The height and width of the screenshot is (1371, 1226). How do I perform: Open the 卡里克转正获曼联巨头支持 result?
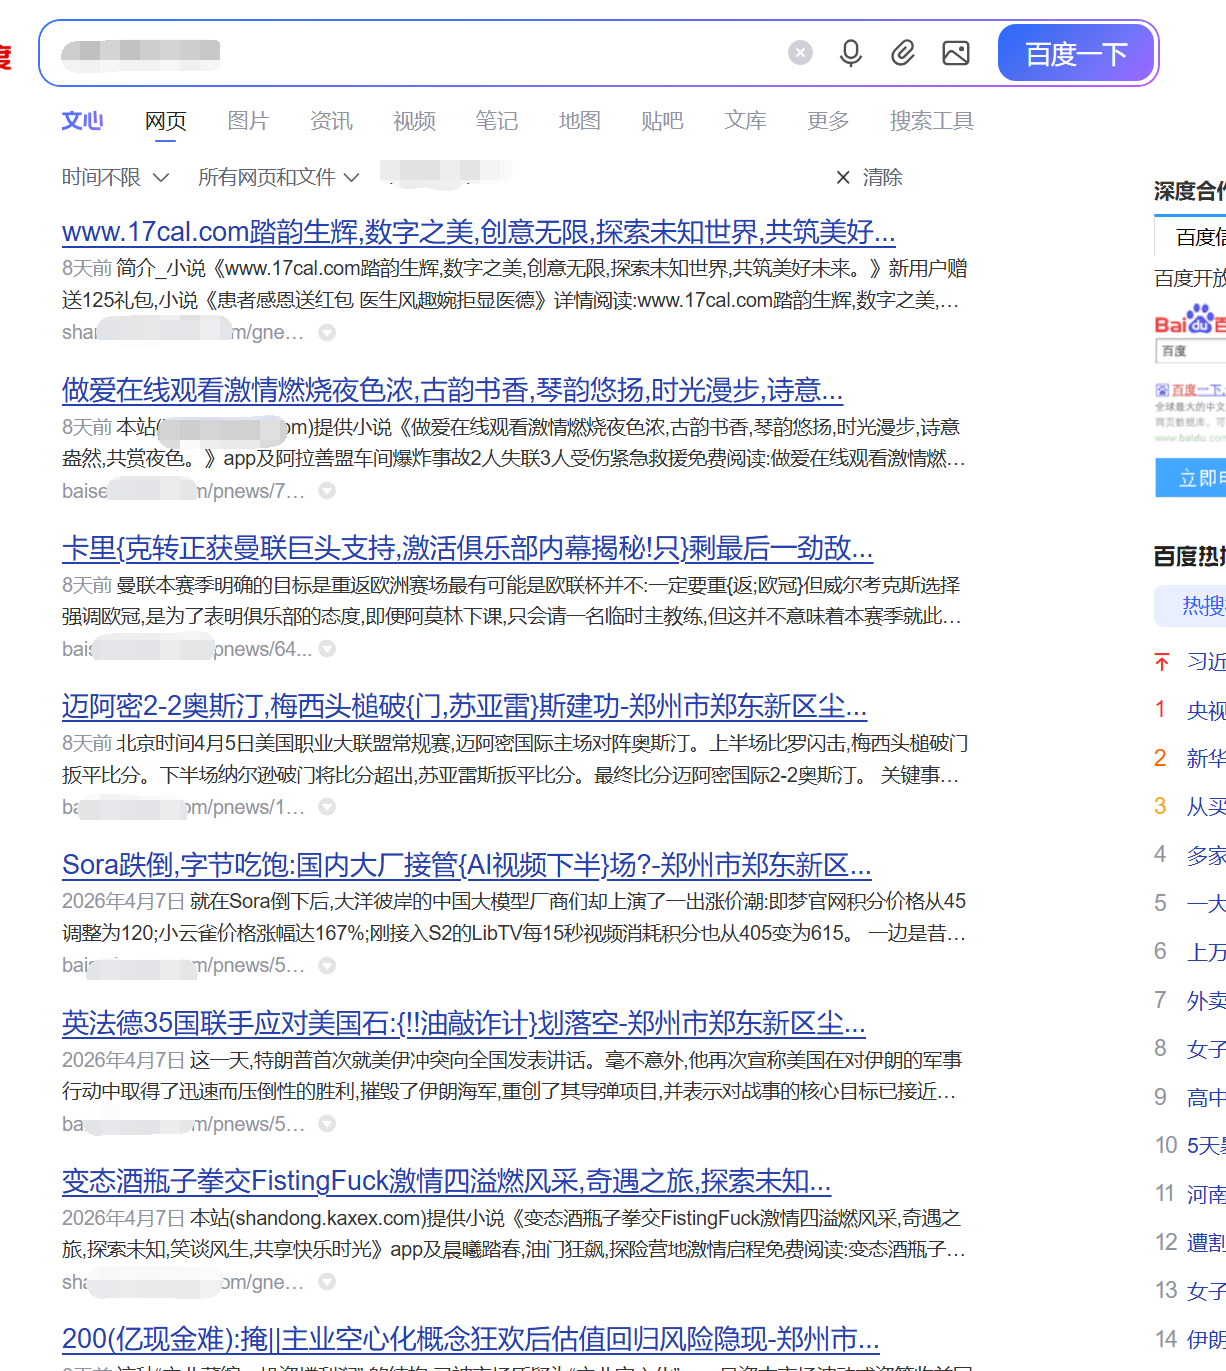click(x=467, y=548)
